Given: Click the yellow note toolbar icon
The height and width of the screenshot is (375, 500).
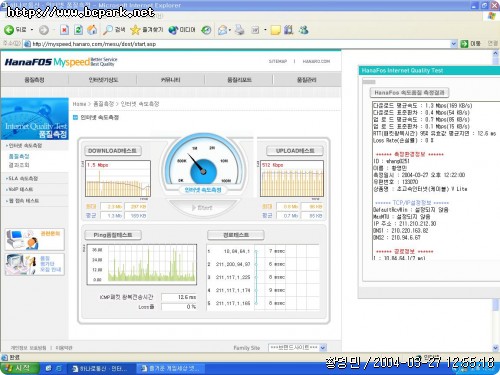Looking at the screenshot, I should click(275, 30).
